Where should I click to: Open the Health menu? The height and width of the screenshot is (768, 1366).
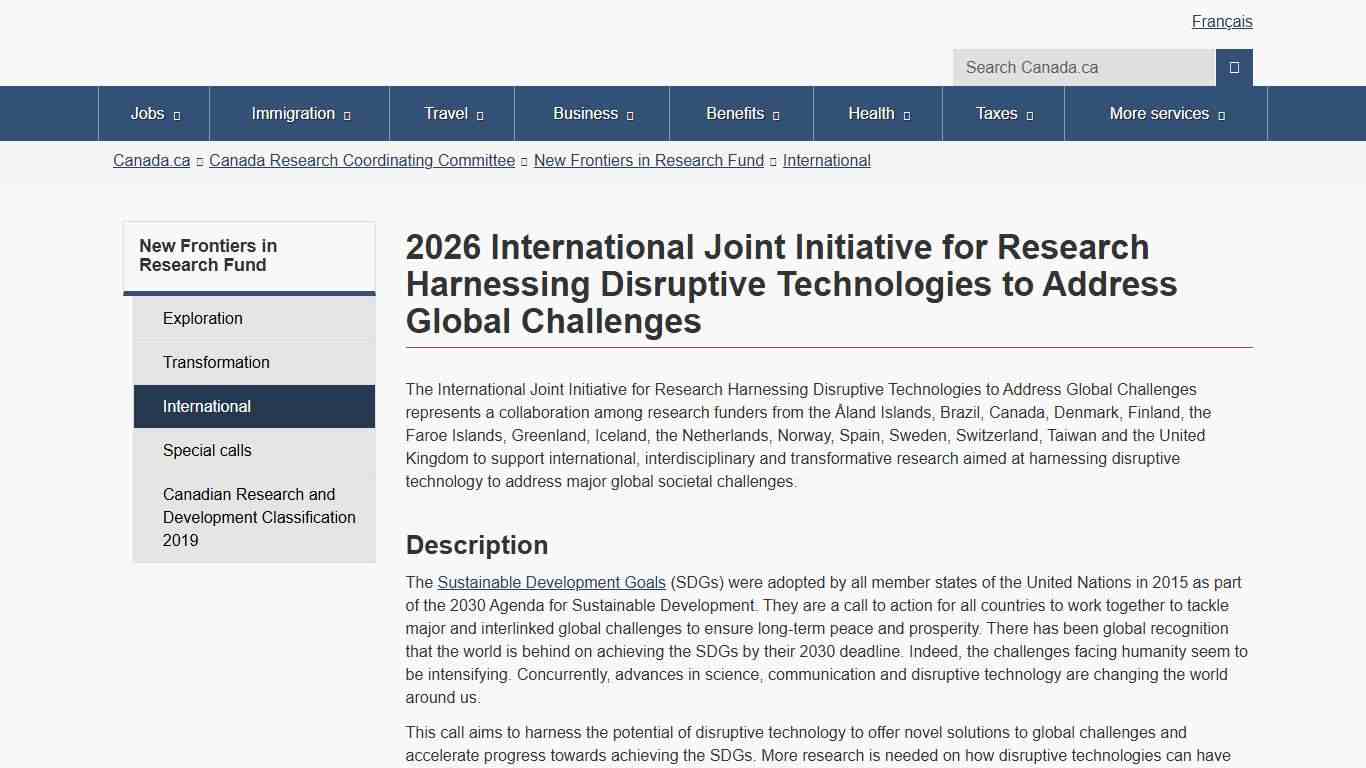tap(877, 113)
